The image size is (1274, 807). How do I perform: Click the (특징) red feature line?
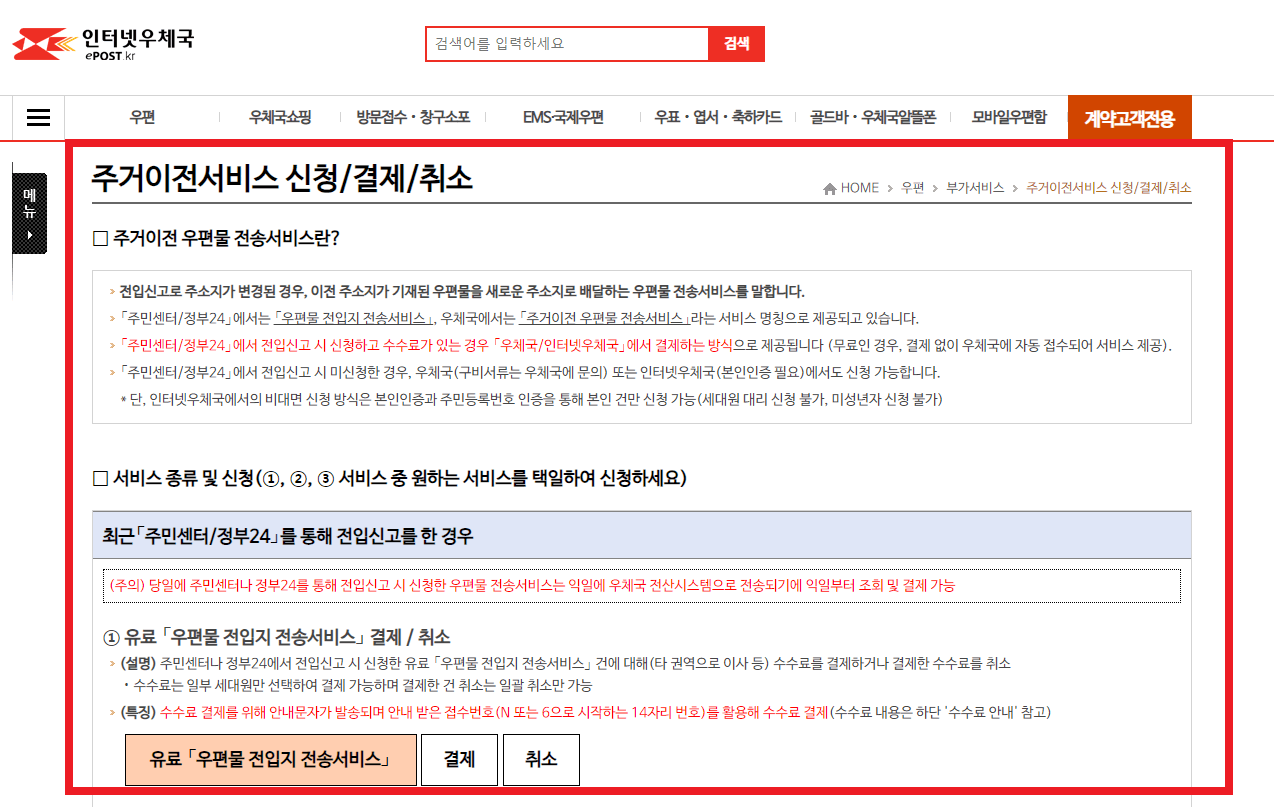pyautogui.click(x=585, y=712)
